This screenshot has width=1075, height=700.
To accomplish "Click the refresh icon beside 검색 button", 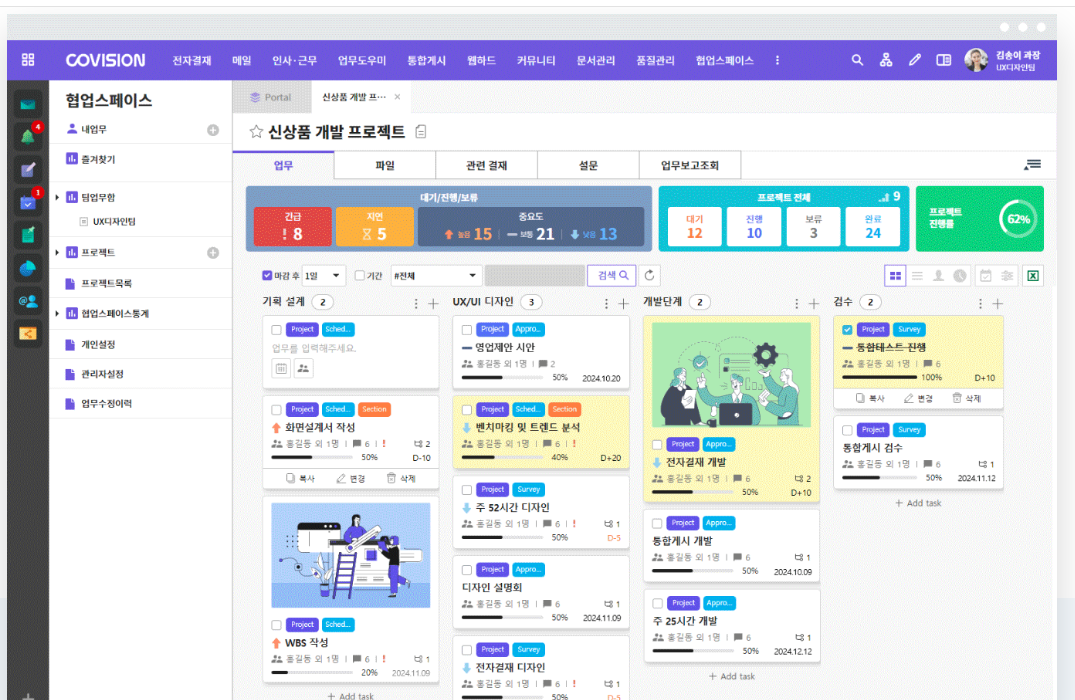I will [651, 275].
